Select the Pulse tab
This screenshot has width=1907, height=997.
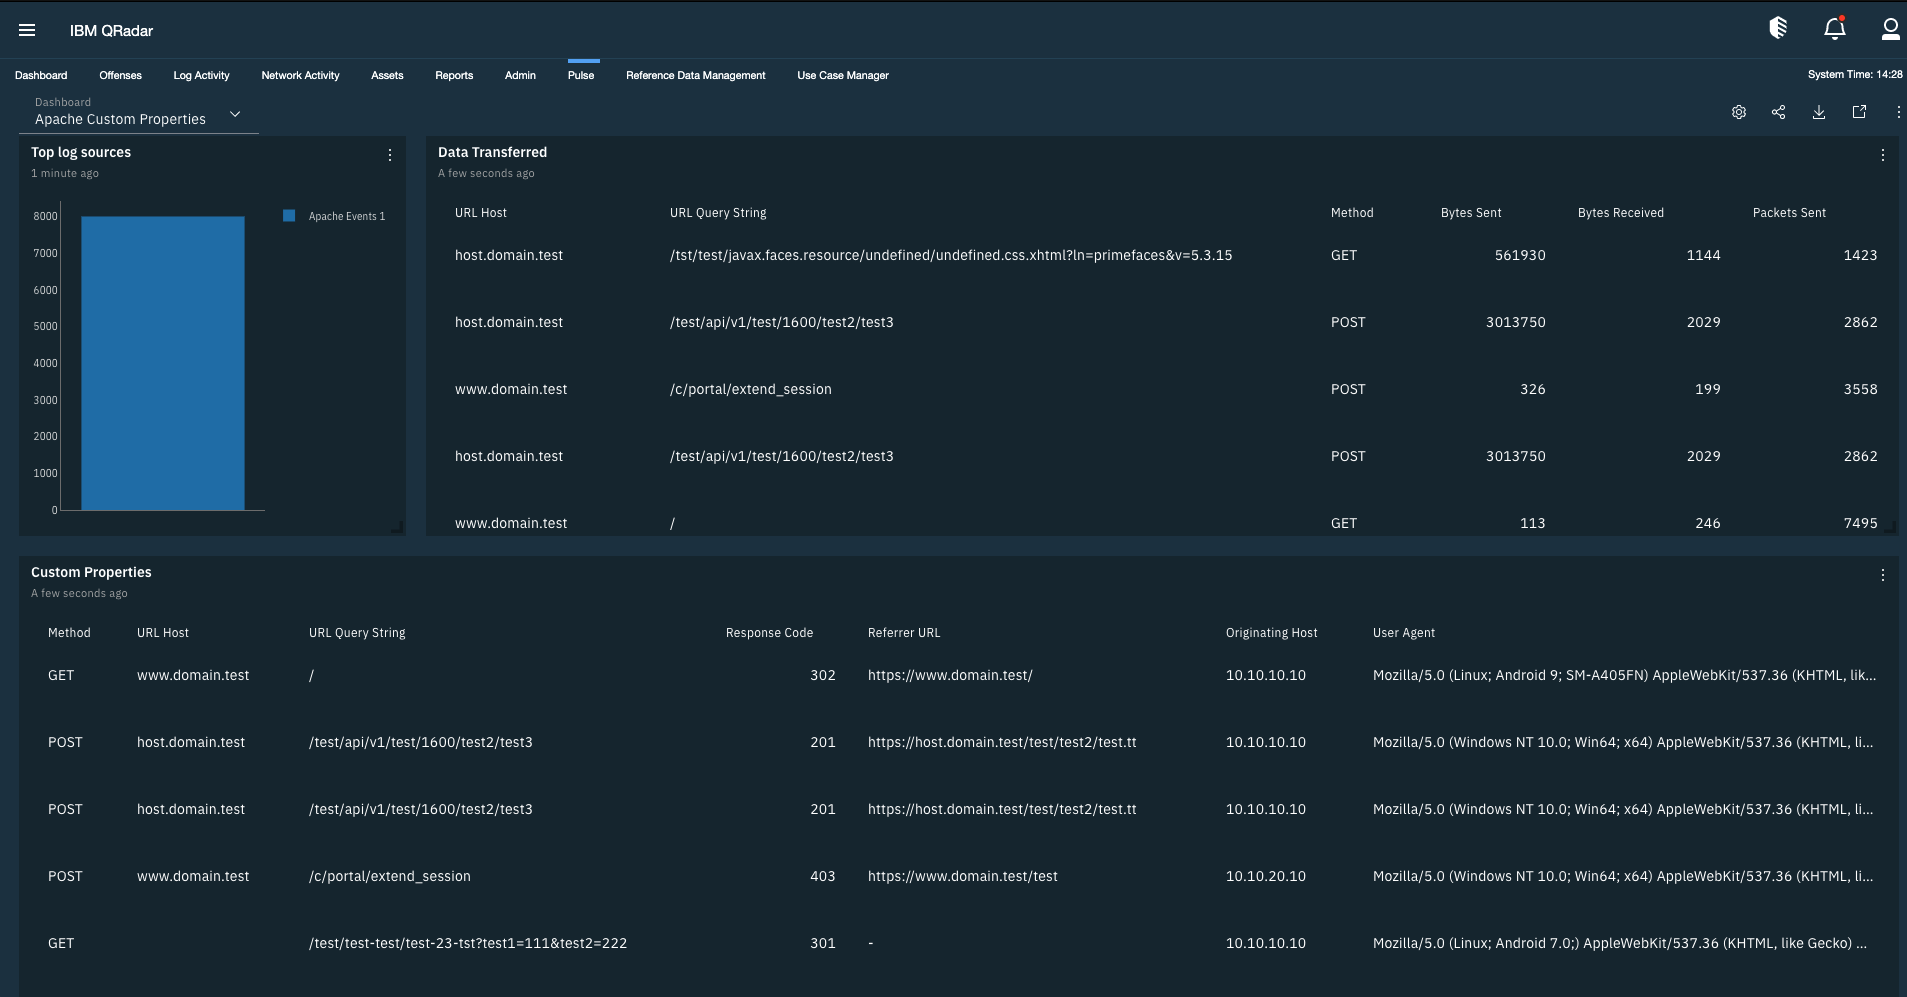tap(580, 75)
